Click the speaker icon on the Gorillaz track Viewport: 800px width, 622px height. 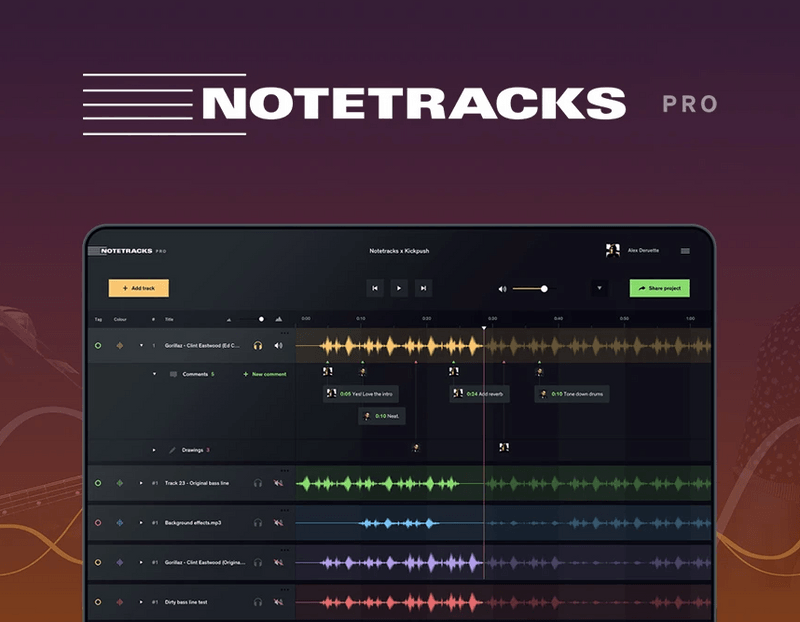[x=279, y=346]
